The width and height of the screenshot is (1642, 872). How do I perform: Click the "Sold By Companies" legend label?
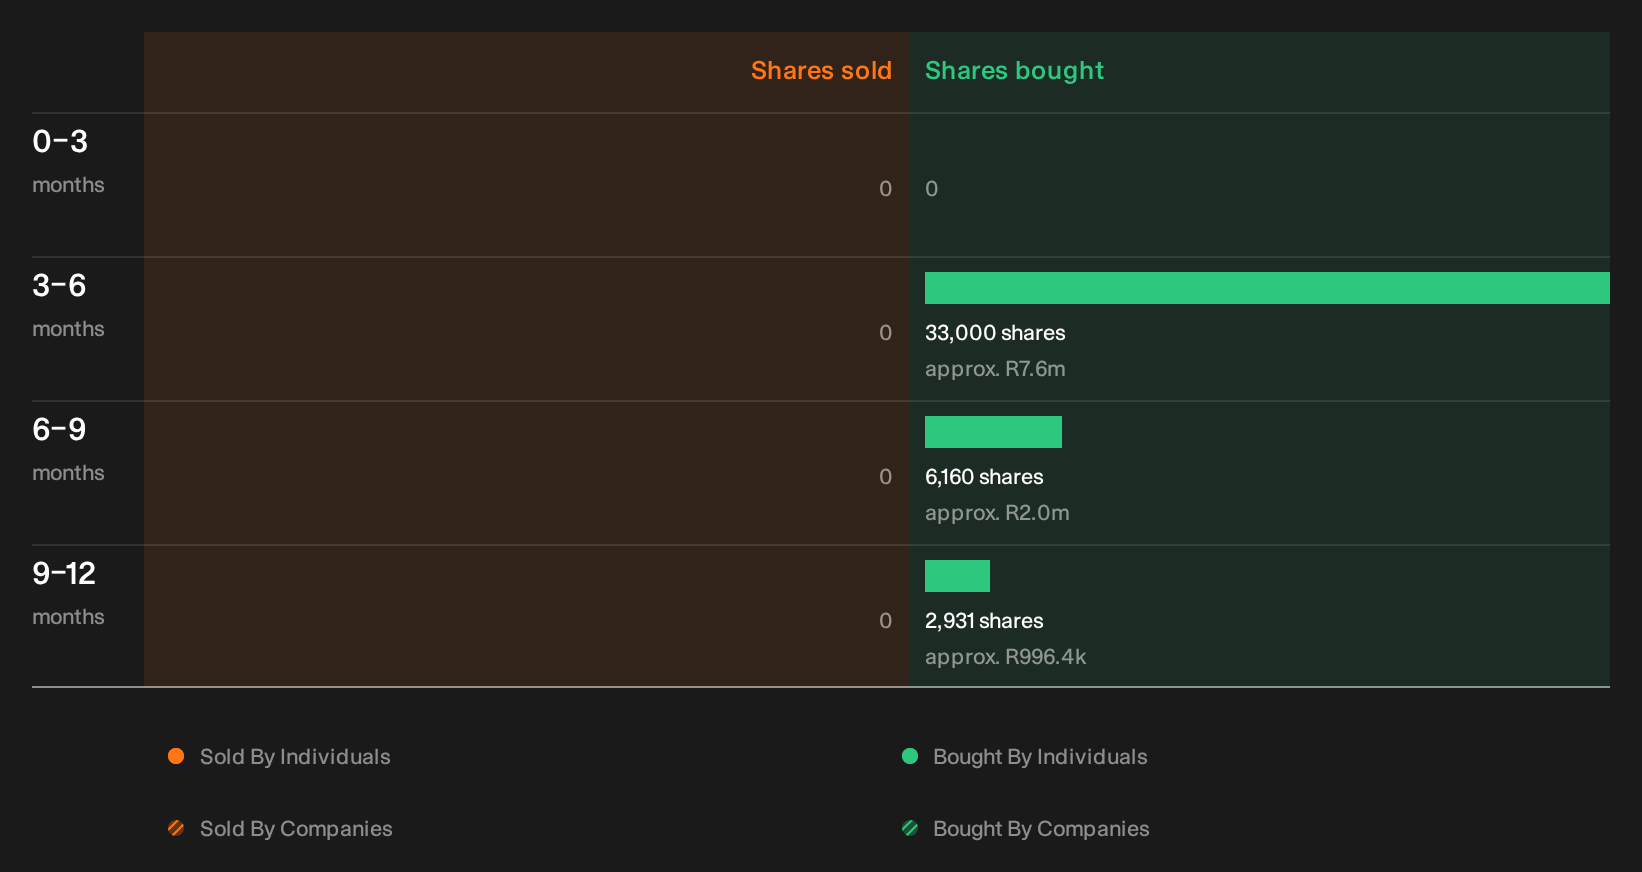click(x=296, y=829)
